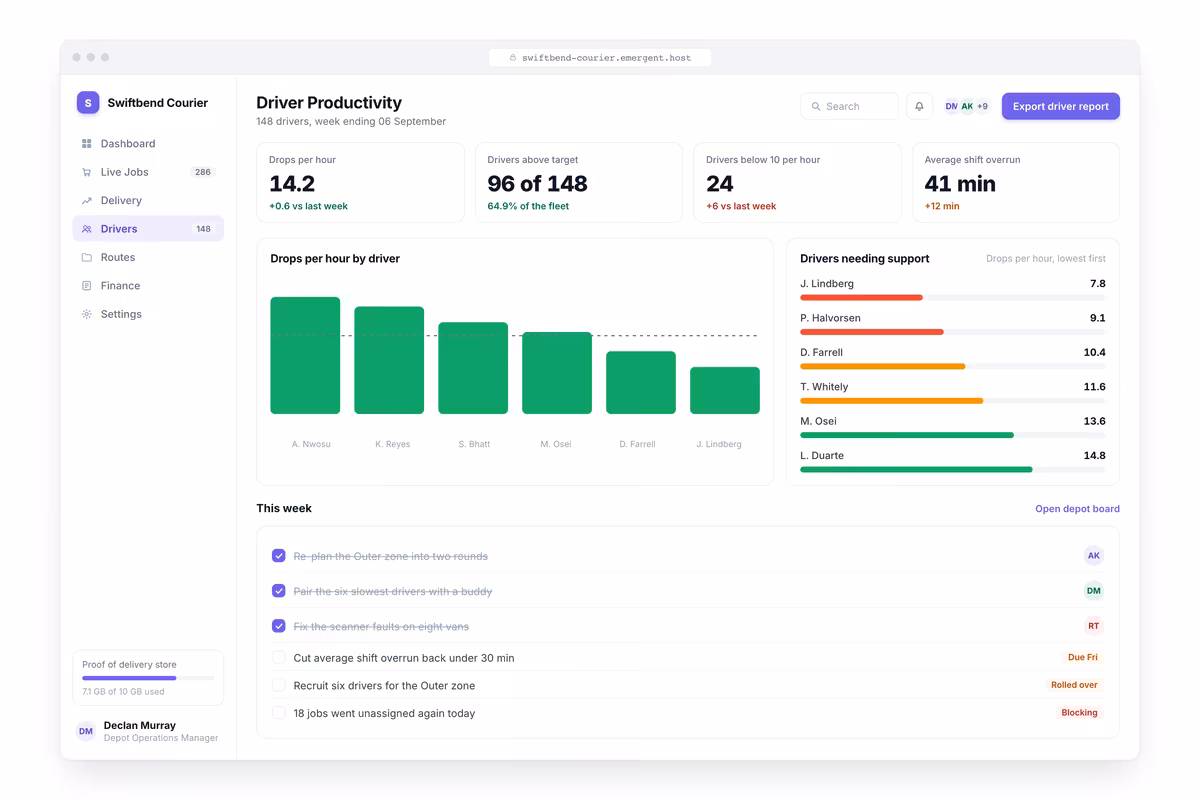The width and height of the screenshot is (1200, 800).
Task: Open the Finance page
Action: [x=148, y=286]
